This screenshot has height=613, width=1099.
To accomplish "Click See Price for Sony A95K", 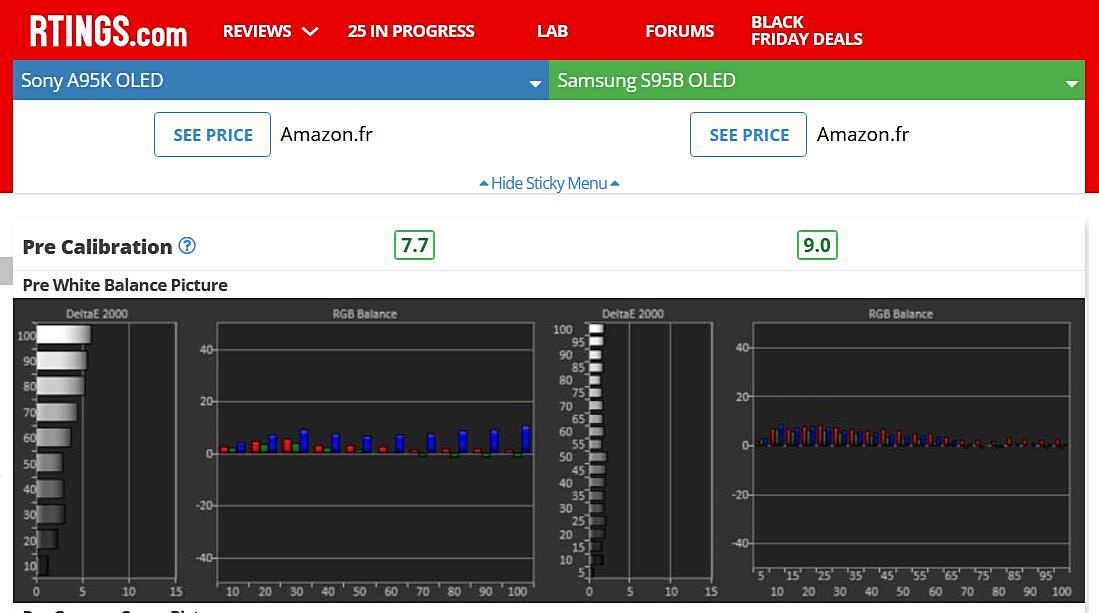I will [212, 135].
